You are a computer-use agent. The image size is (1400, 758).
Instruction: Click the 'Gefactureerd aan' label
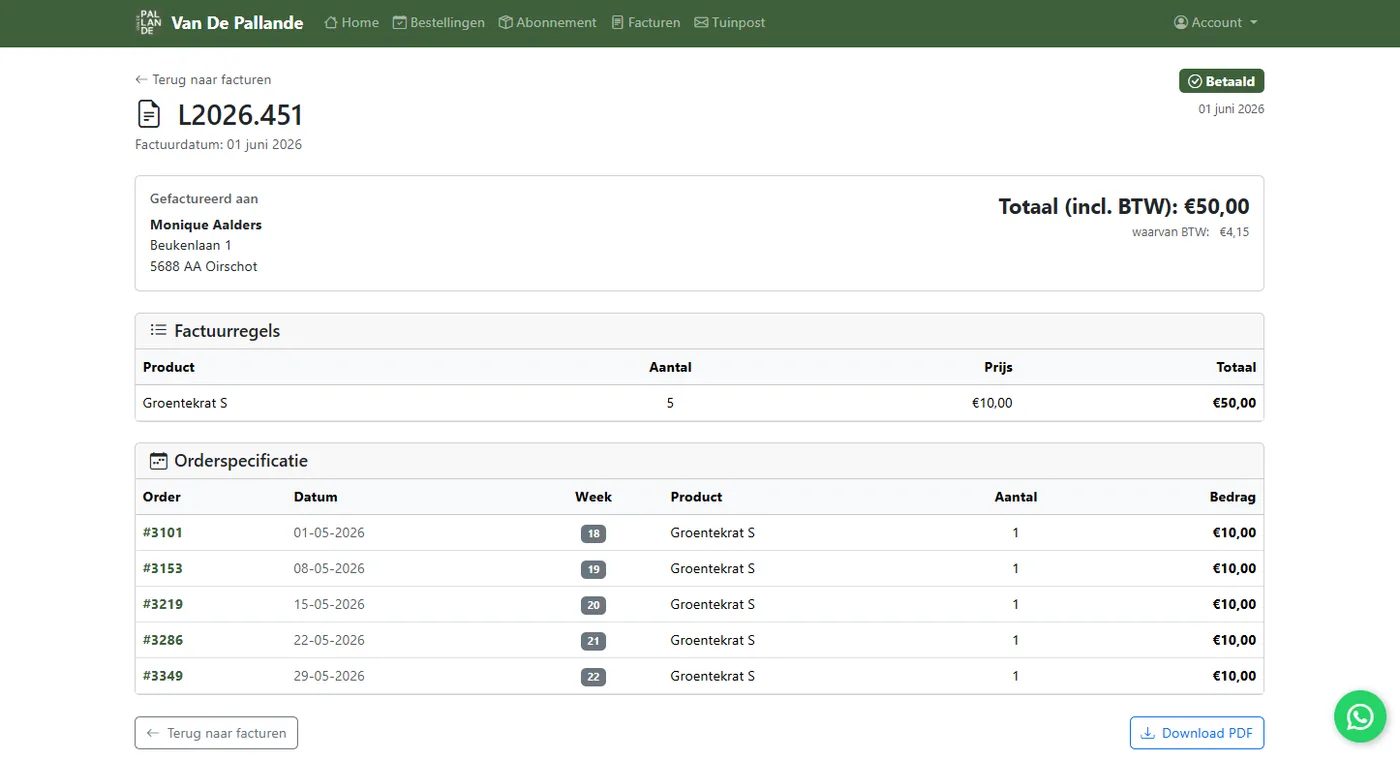click(204, 199)
